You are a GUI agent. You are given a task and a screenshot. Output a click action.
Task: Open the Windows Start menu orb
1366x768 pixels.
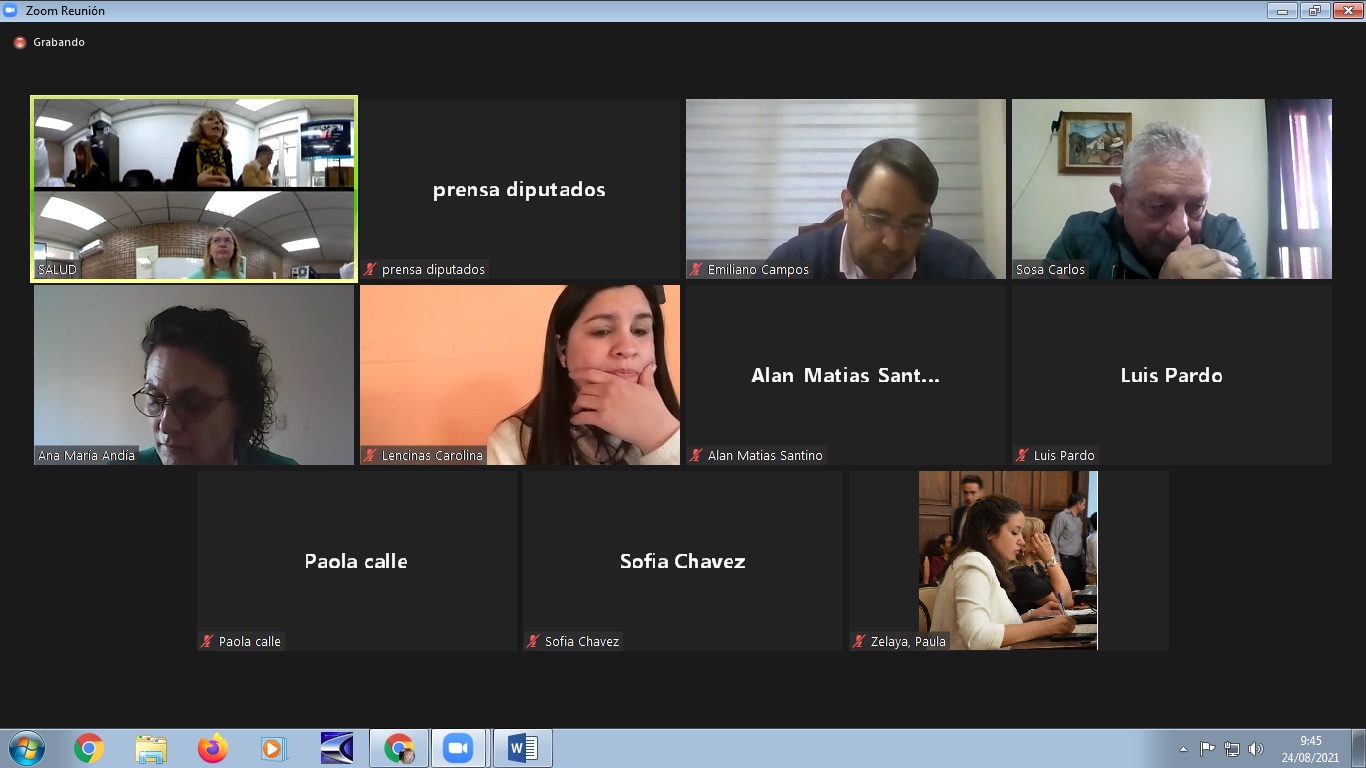pyautogui.click(x=26, y=748)
